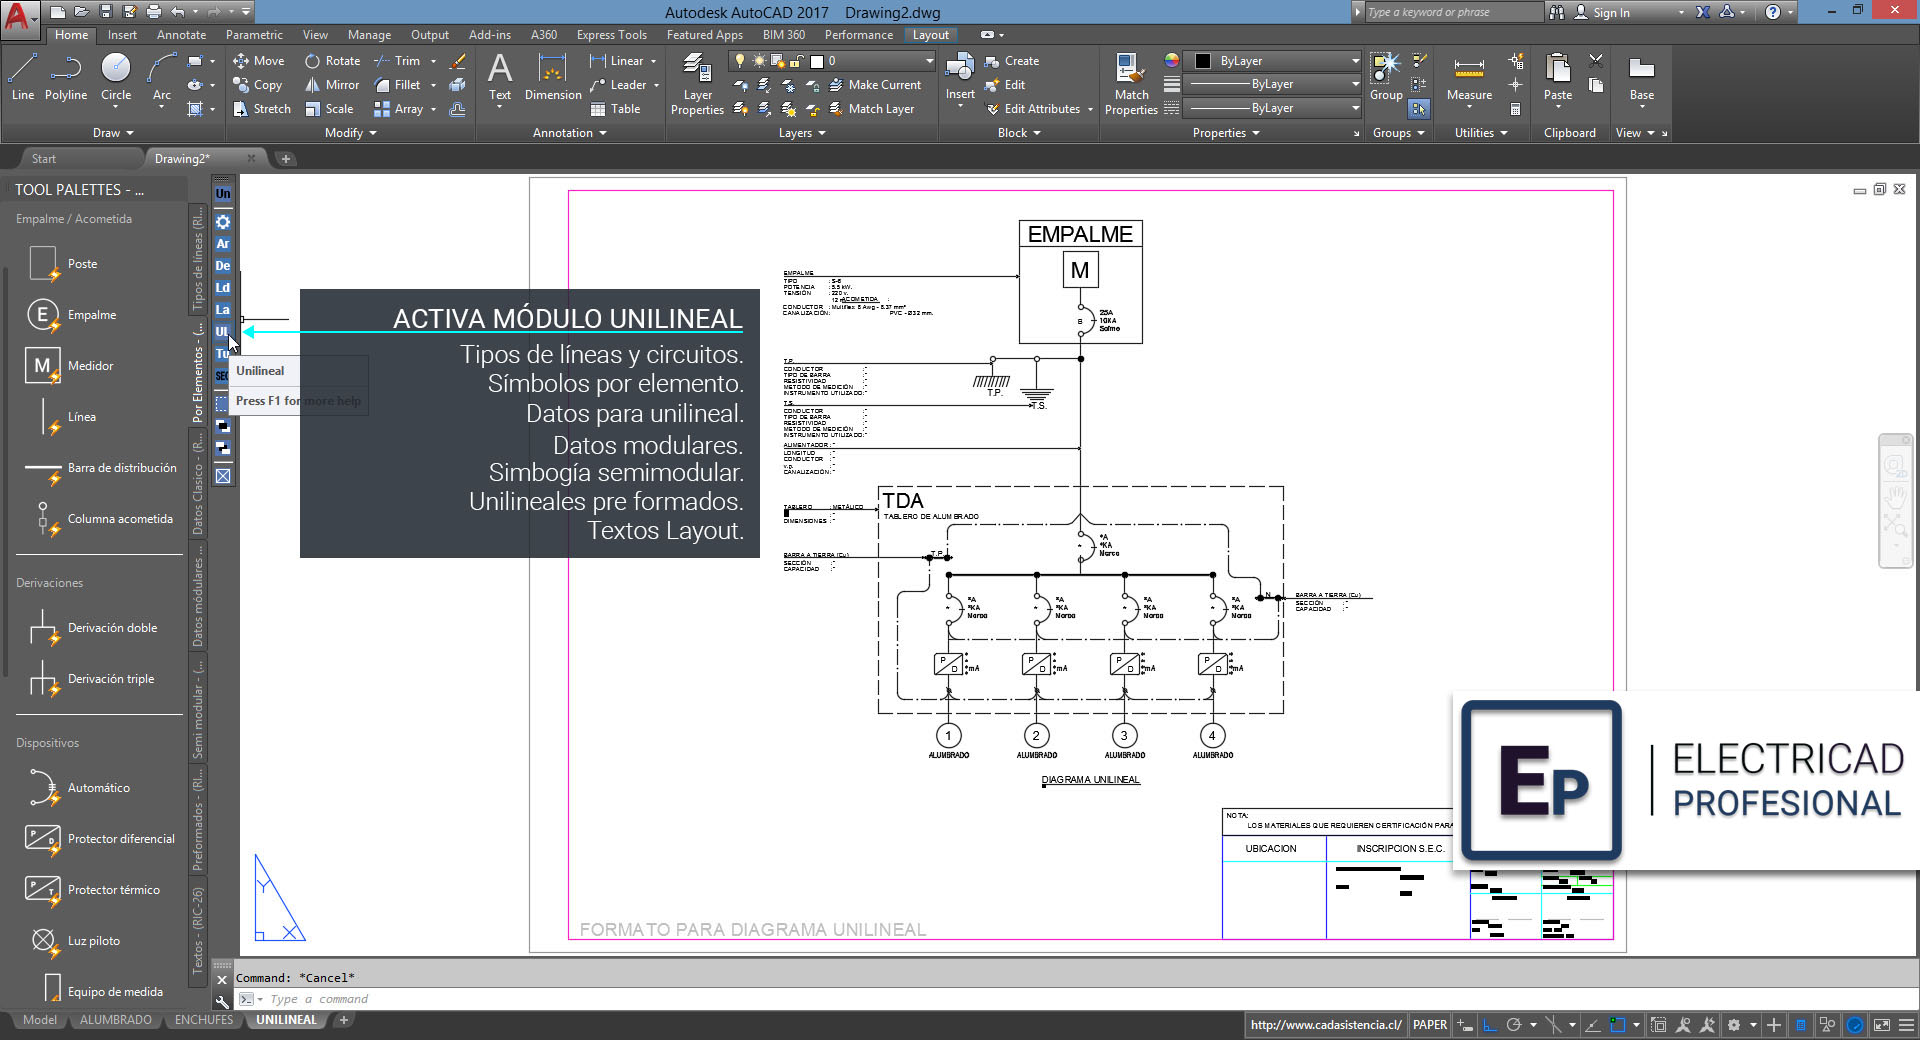The height and width of the screenshot is (1040, 1920).
Task: Open the Model layout tab
Action: point(40,1020)
